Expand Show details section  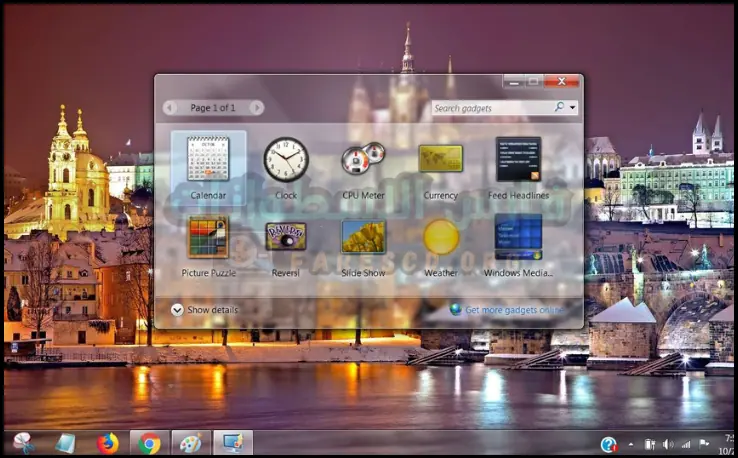(177, 310)
